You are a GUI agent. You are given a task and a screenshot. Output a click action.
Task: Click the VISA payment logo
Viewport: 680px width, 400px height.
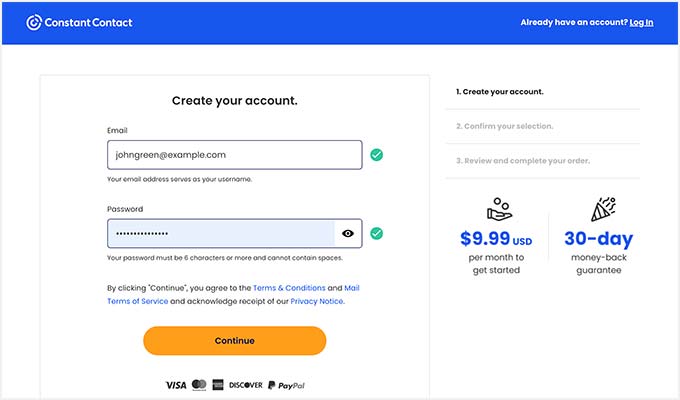point(176,385)
